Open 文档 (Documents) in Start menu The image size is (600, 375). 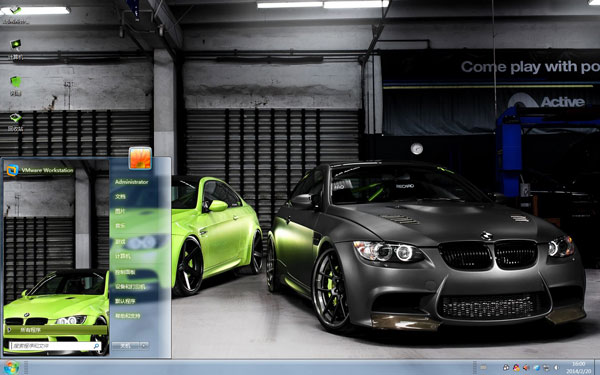[120, 196]
